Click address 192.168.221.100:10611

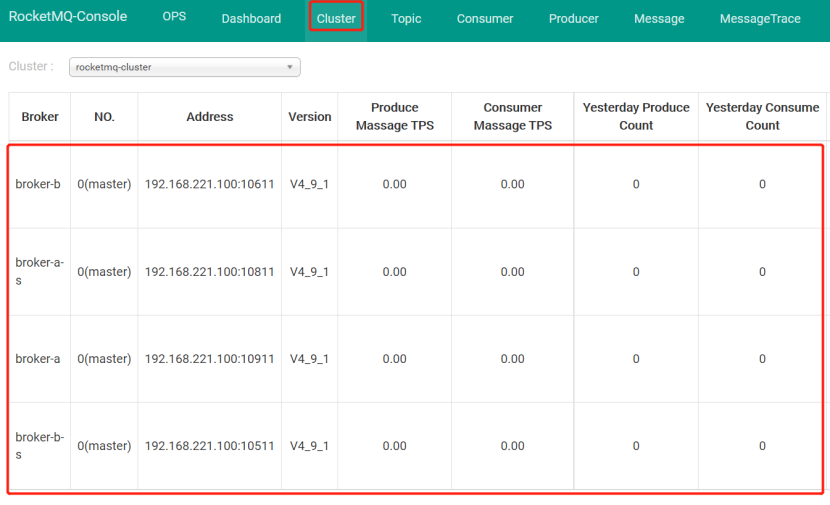tap(210, 184)
